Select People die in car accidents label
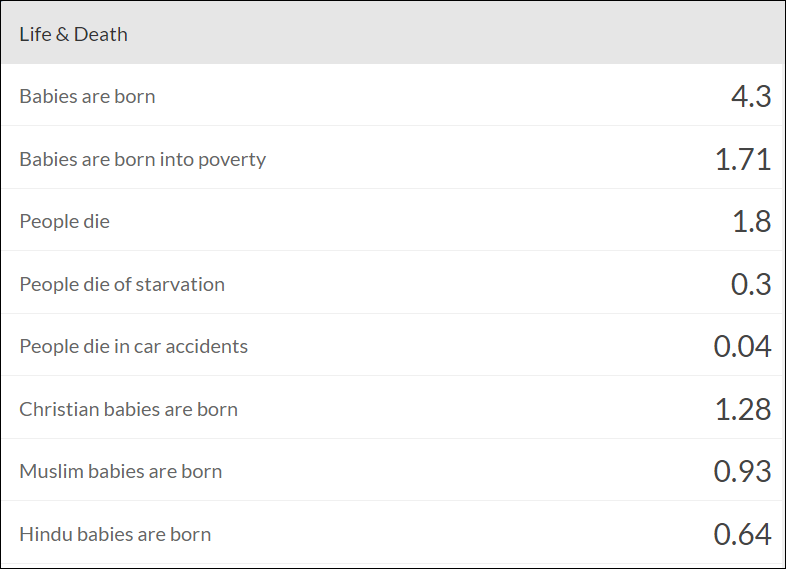The width and height of the screenshot is (786, 569). 133,347
